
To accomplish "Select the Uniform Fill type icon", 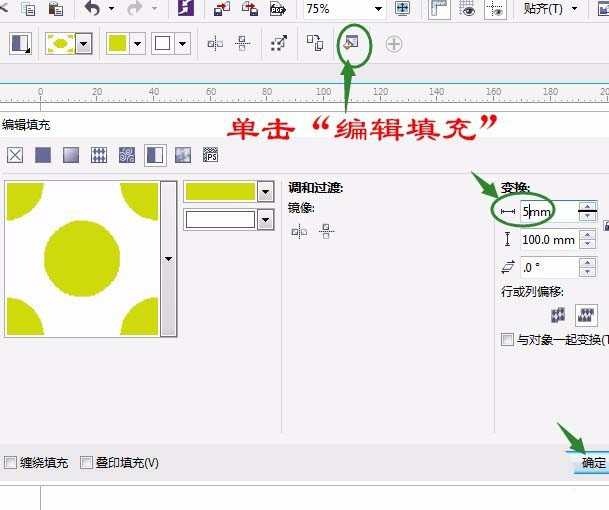I will point(43,155).
